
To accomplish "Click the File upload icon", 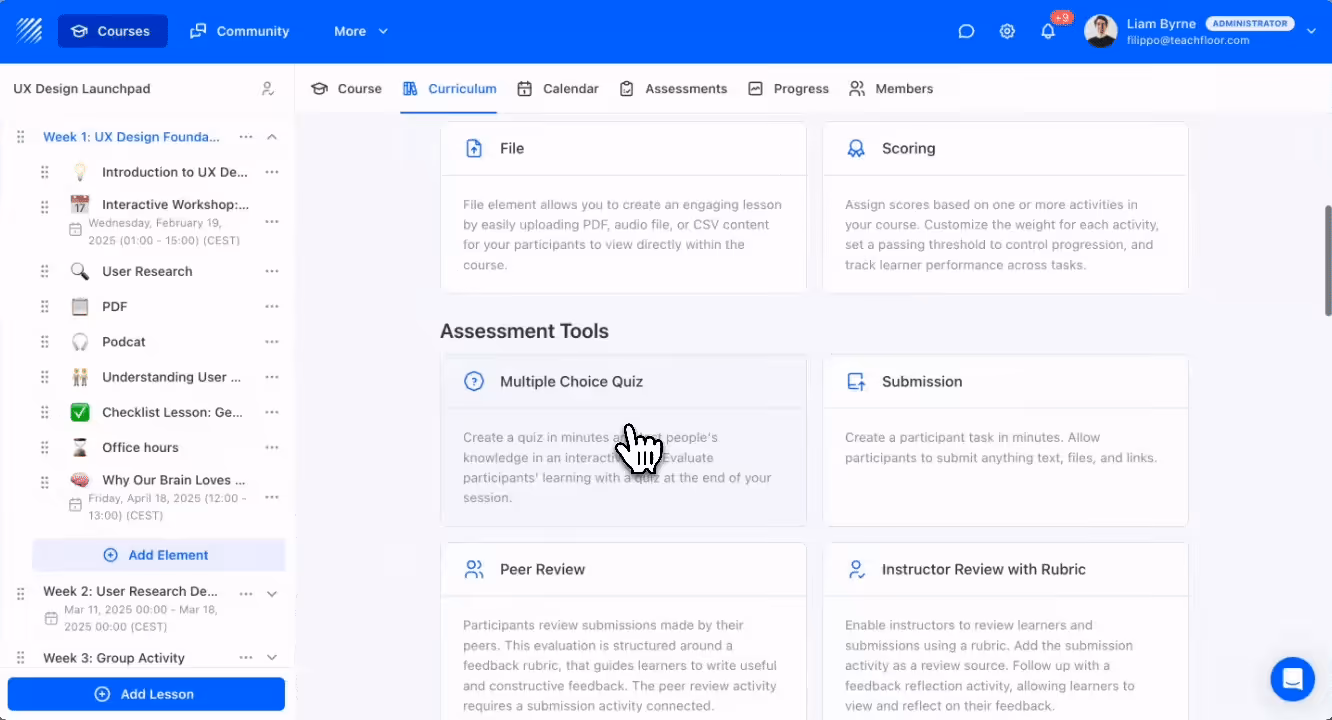I will pos(474,148).
